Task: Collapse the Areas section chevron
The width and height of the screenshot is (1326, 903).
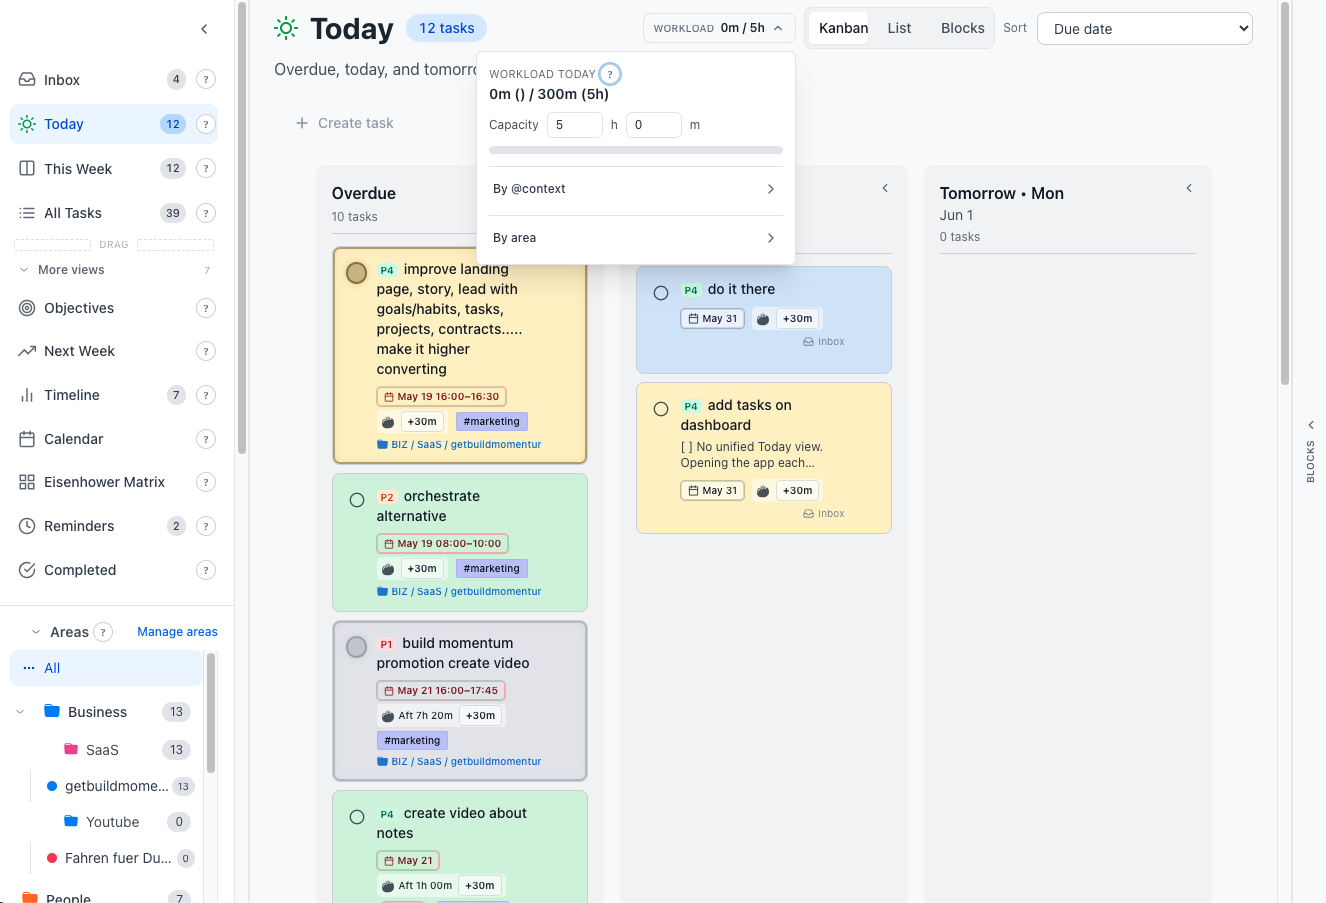Action: pyautogui.click(x=36, y=632)
